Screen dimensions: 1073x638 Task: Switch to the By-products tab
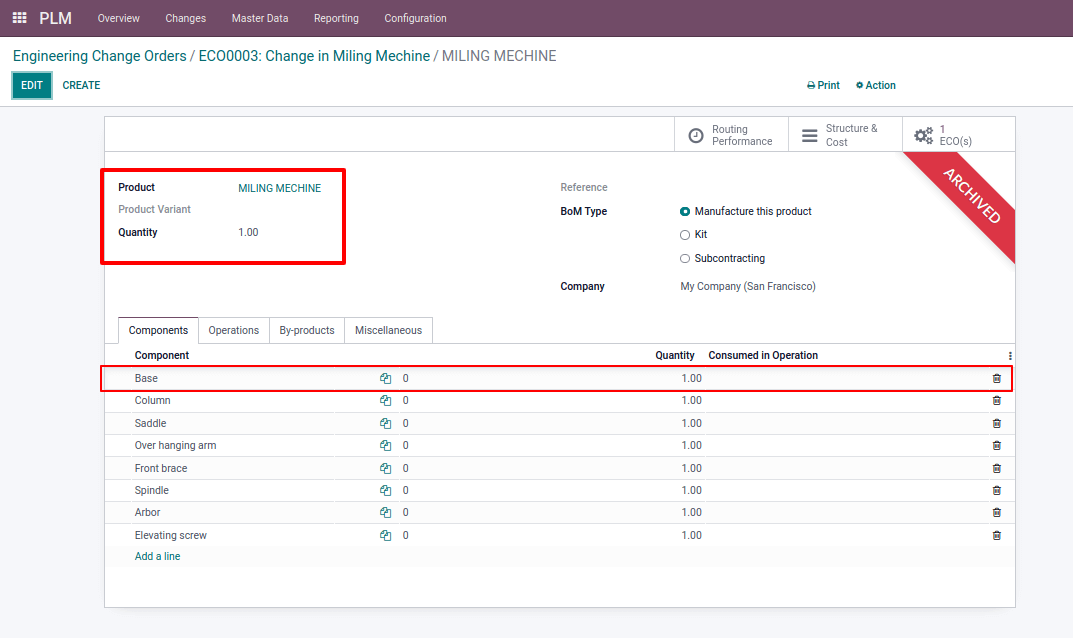pos(307,331)
